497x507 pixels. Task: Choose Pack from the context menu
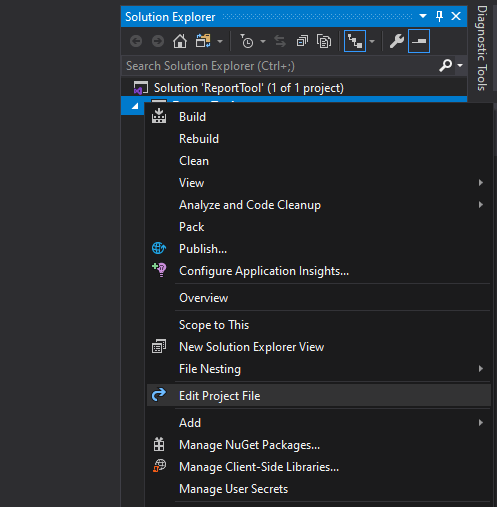192,227
